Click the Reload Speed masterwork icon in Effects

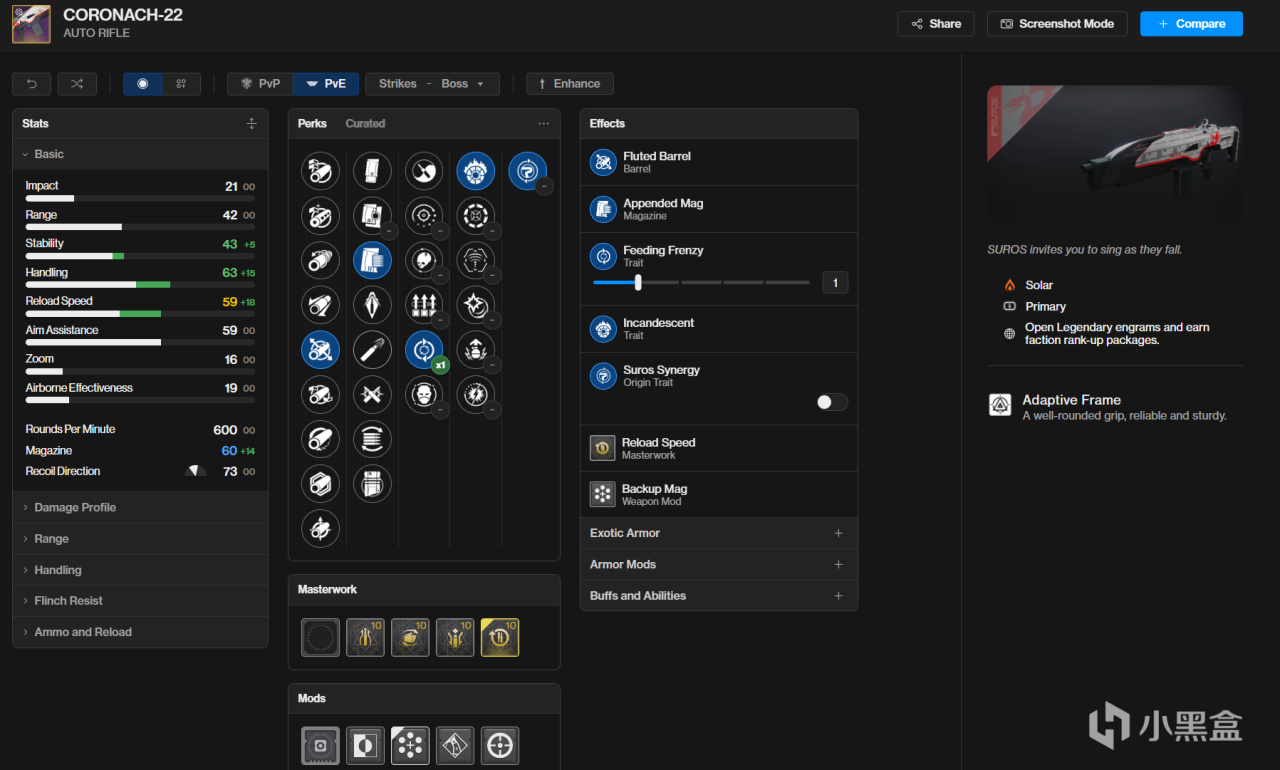click(603, 448)
